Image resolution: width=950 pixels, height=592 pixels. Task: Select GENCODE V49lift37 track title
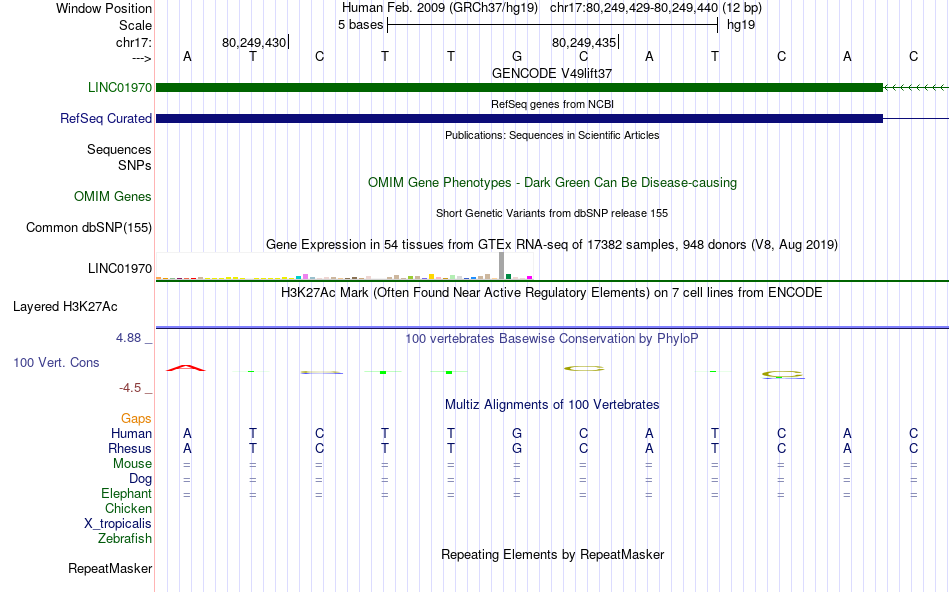(552, 73)
